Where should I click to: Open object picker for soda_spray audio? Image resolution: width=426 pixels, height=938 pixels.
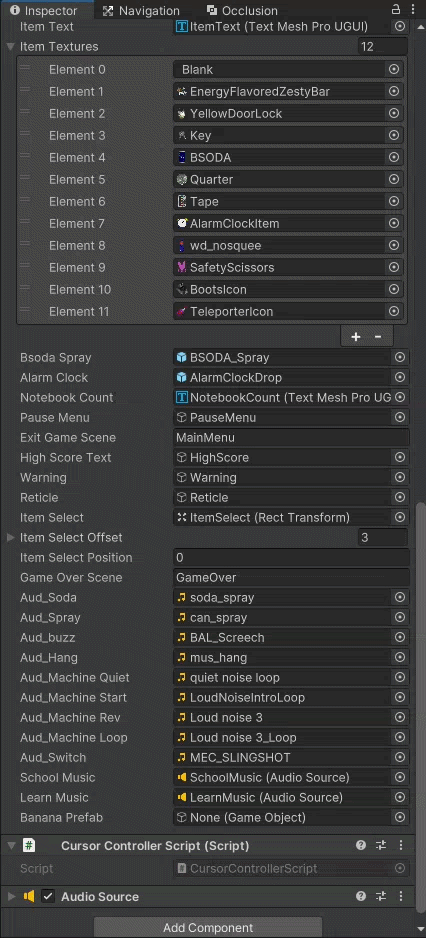click(x=400, y=598)
